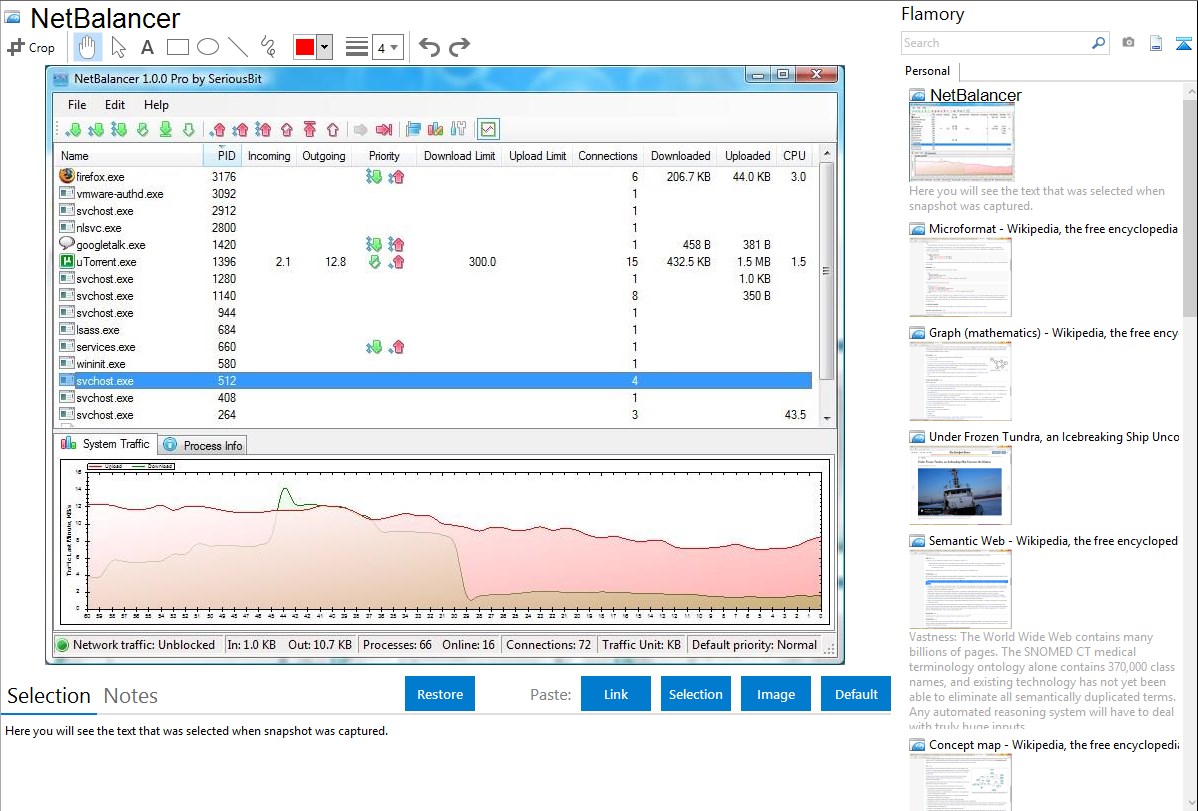Open the color picker dropdown arrow
The image size is (1198, 811).
pos(324,47)
